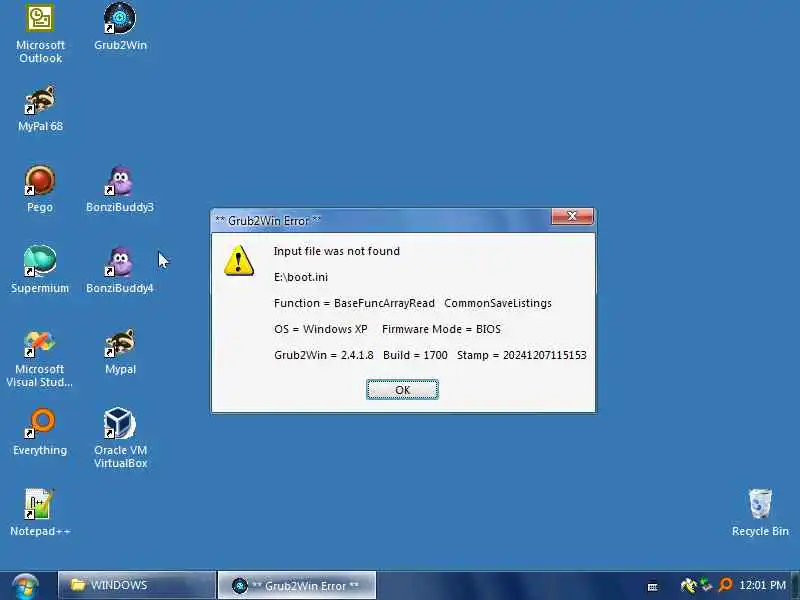The width and height of the screenshot is (800, 600).
Task: Switch to the WINDOWS folder taskbar button
Action: pos(137,585)
